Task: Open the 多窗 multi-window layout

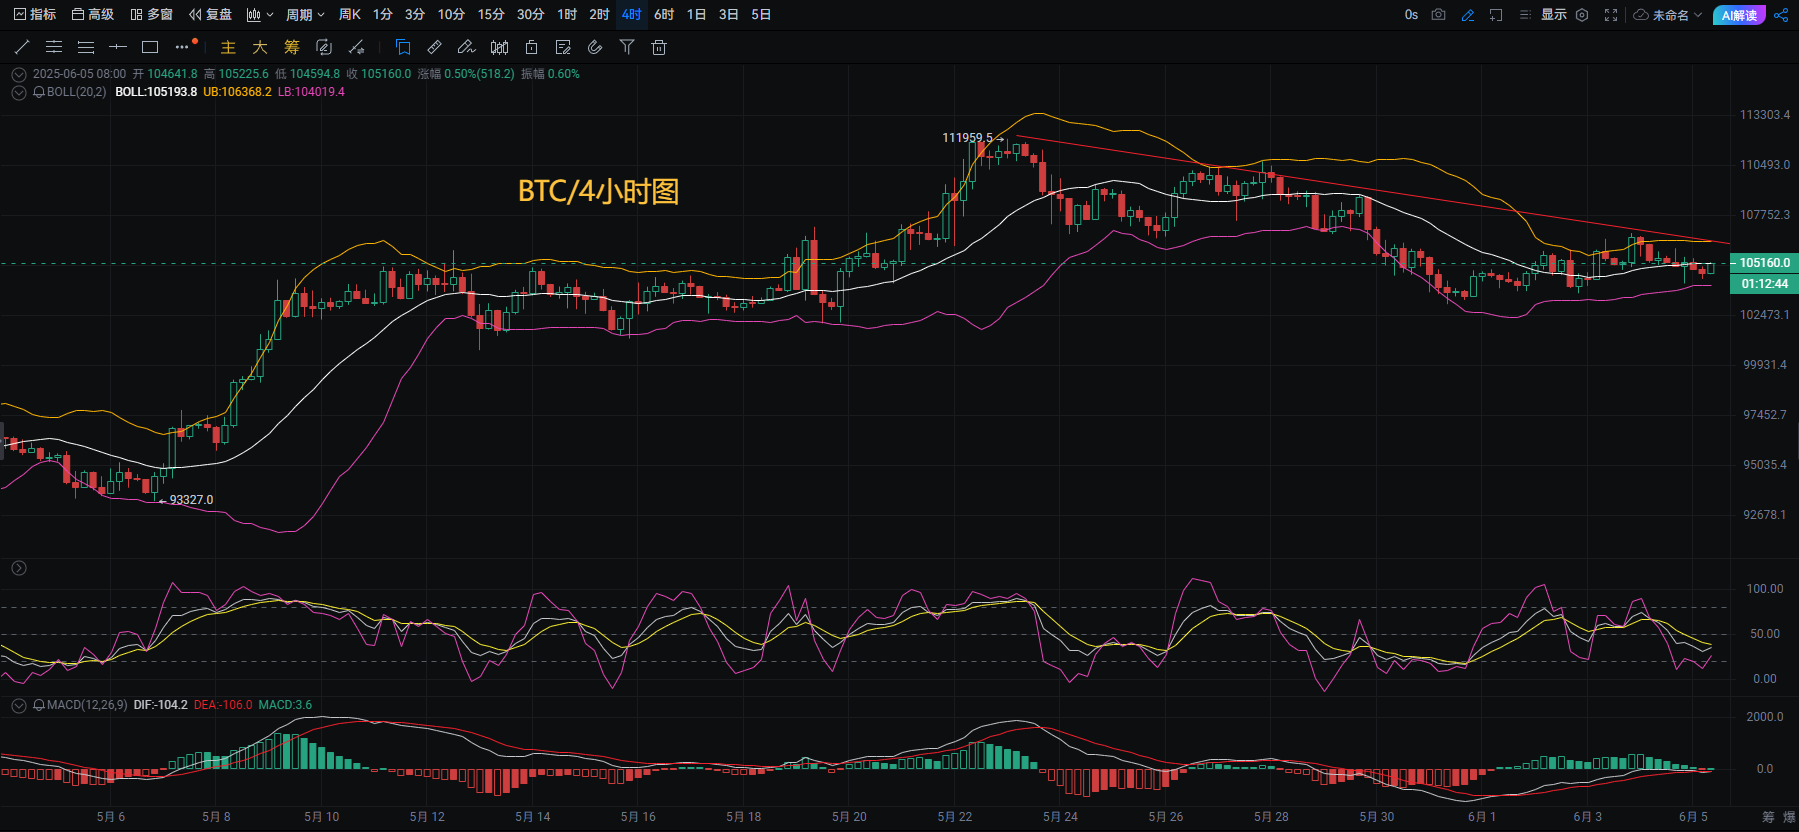Action: [151, 15]
